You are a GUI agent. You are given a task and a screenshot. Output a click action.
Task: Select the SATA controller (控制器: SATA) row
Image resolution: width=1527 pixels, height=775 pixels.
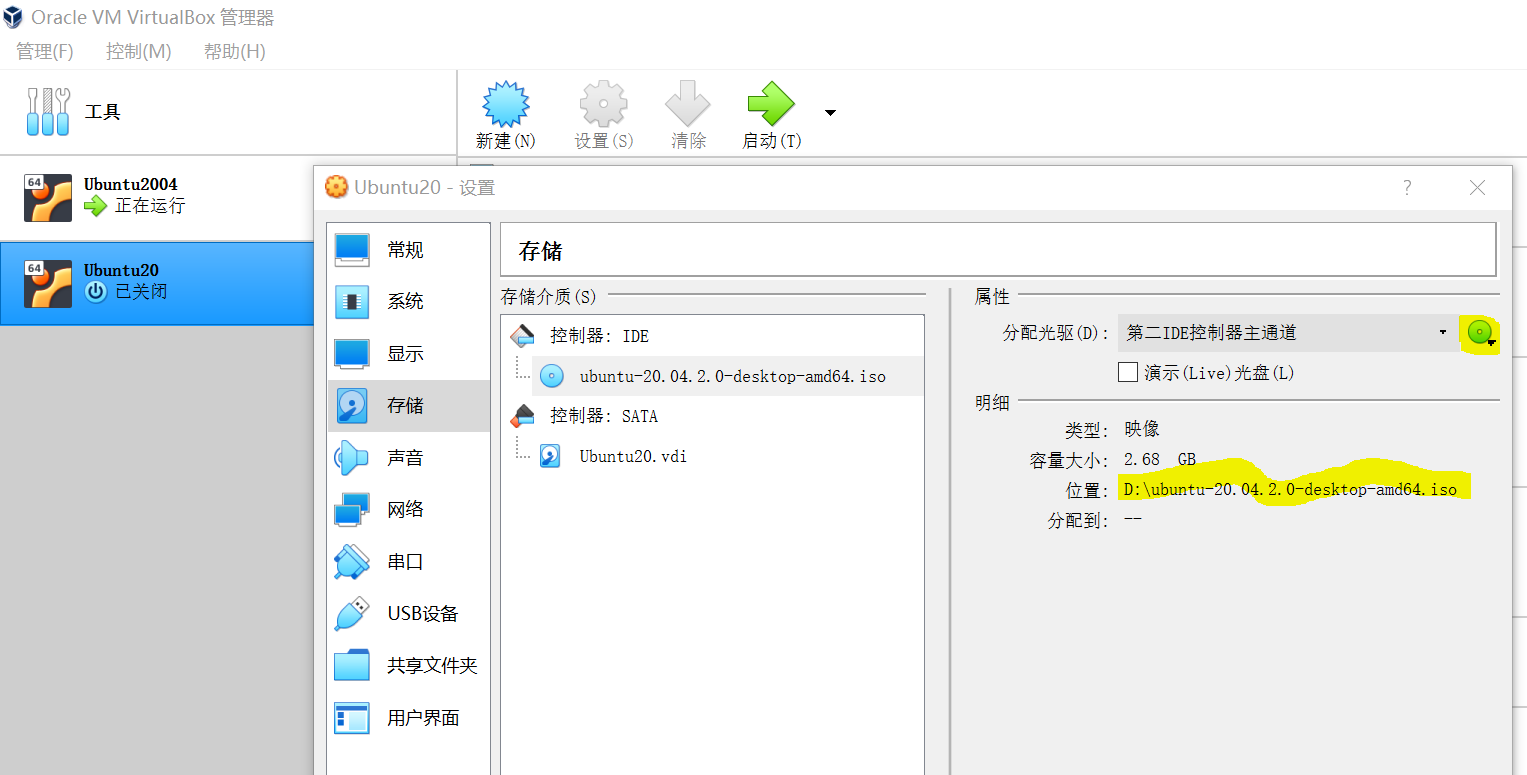click(x=712, y=416)
